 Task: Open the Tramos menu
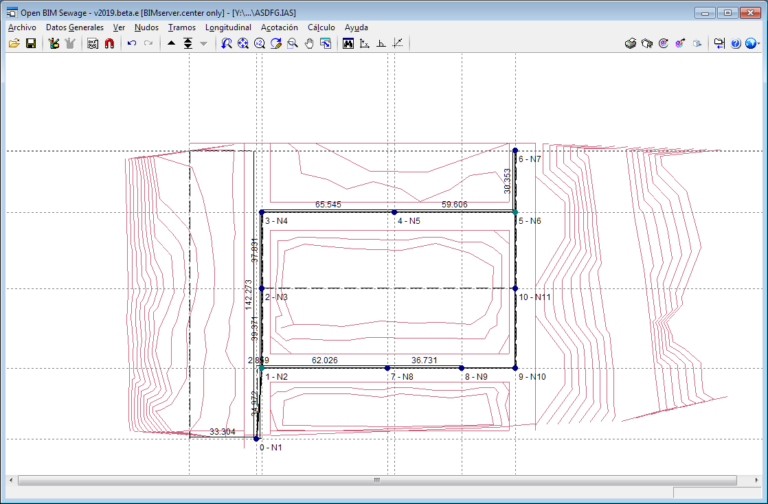click(182, 28)
